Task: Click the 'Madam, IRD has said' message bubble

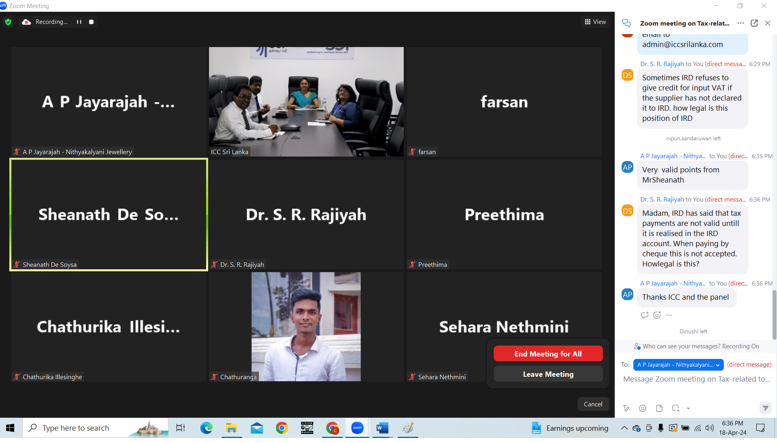Action: coord(692,238)
